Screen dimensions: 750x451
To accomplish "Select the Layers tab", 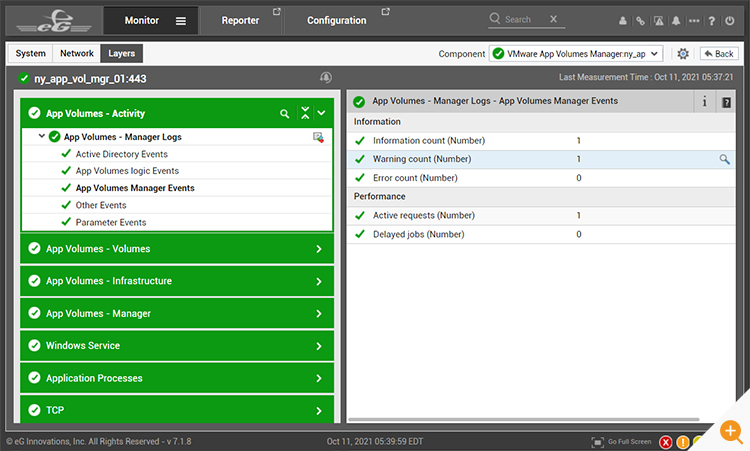I will point(121,54).
